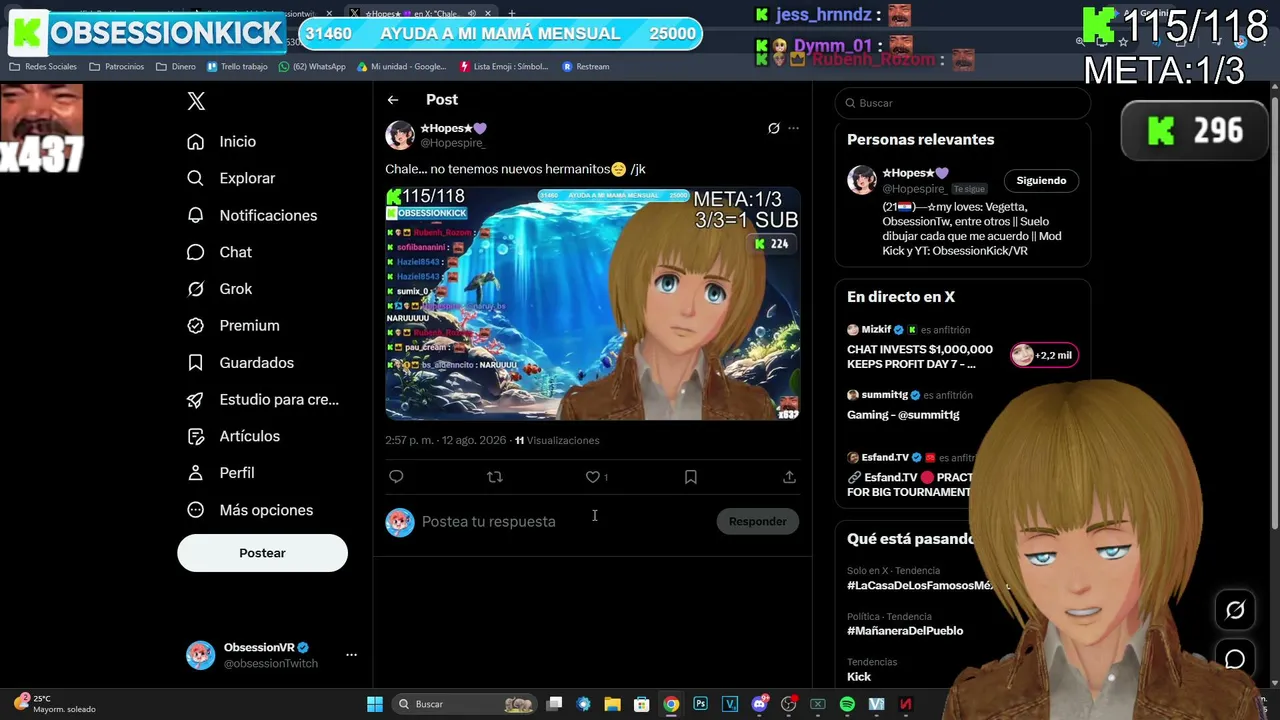Screen dimensions: 1280x720
Task: Open Trello trabajo bookmark
Action: [x=237, y=67]
